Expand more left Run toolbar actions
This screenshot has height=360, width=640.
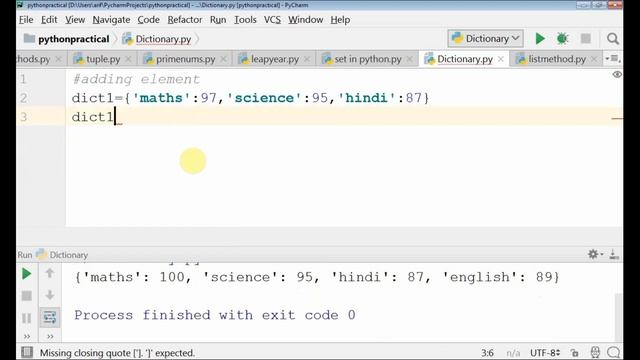click(27, 336)
